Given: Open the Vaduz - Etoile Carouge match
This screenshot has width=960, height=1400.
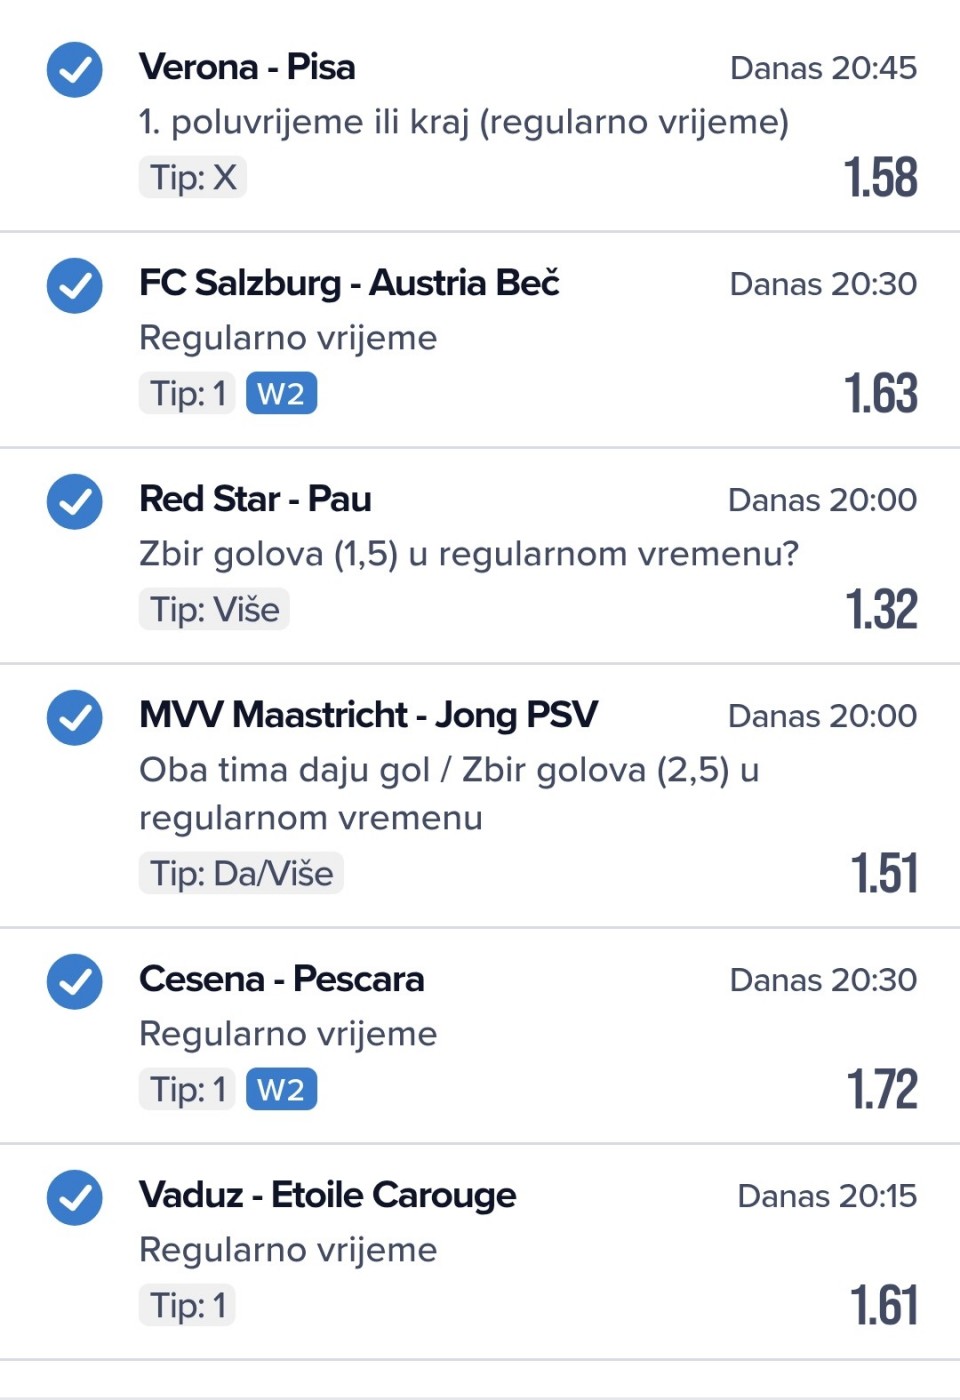Looking at the screenshot, I should coord(327,1195).
